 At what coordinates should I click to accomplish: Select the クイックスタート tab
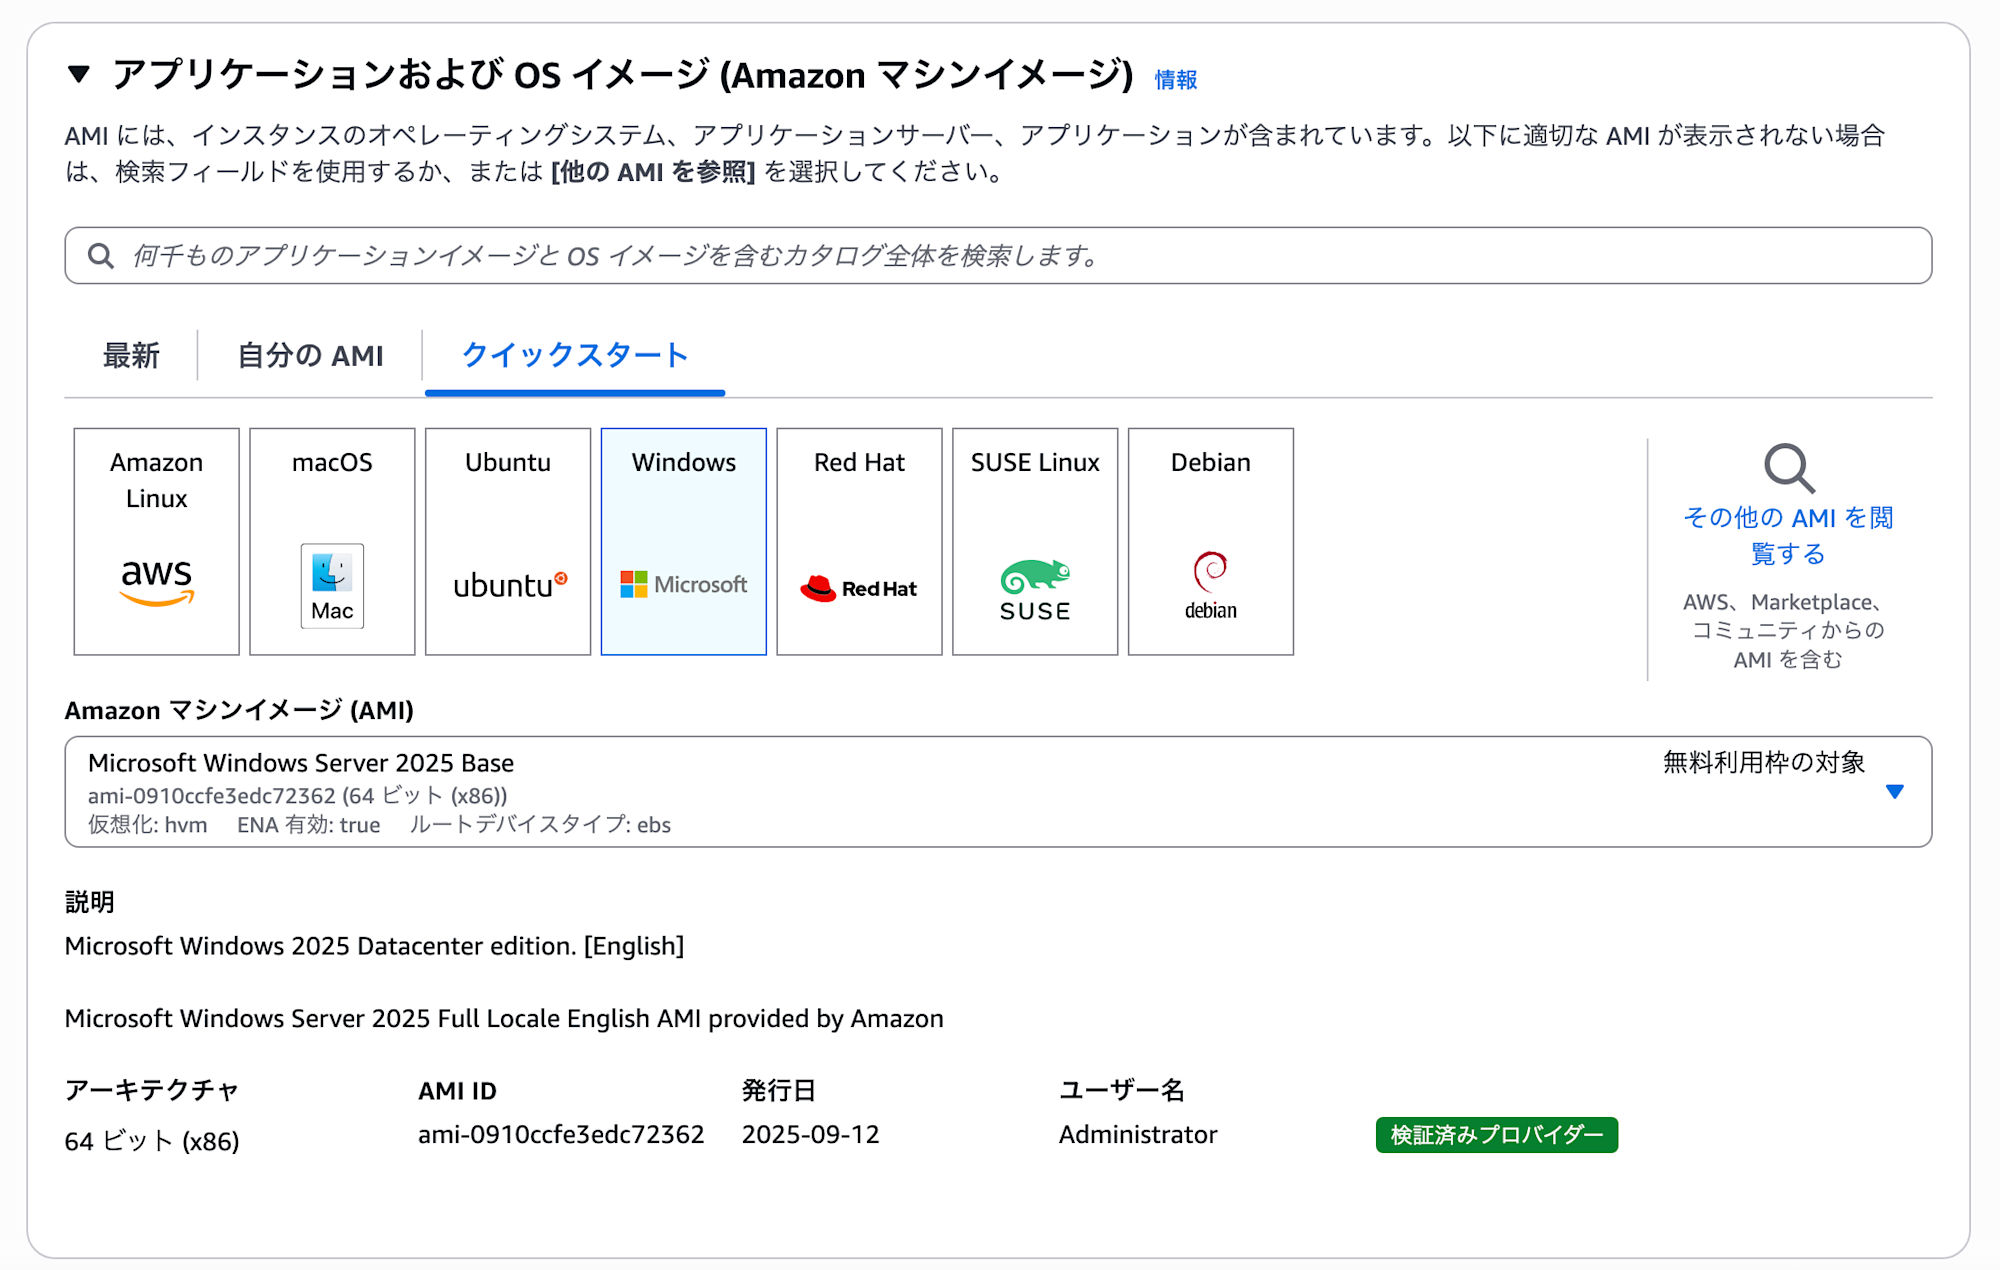point(575,355)
